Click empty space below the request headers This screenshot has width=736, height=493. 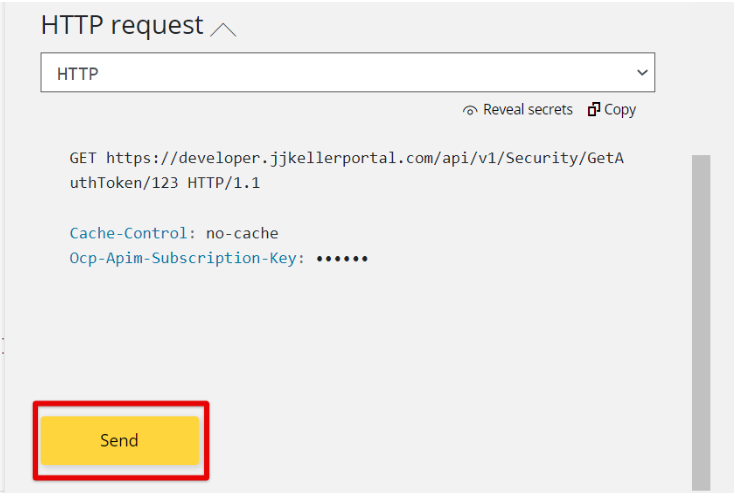point(347,329)
